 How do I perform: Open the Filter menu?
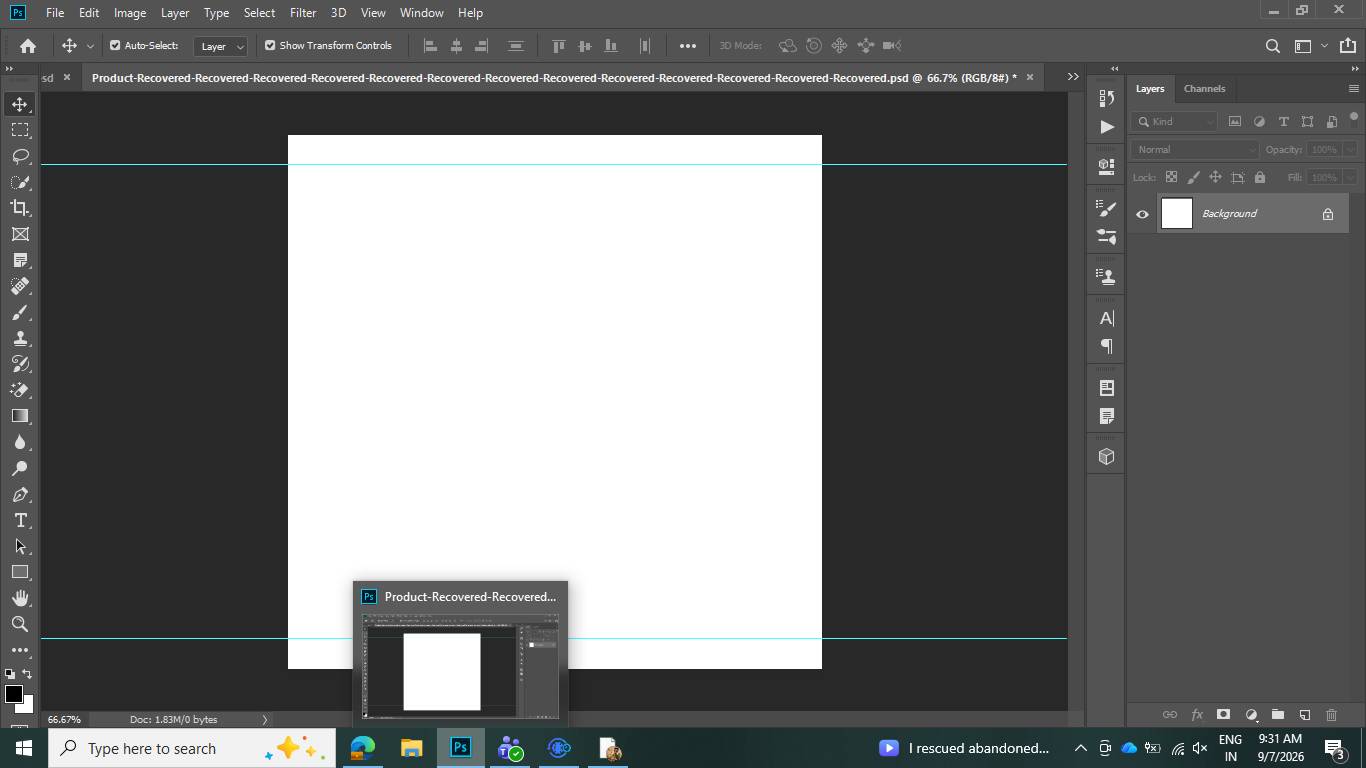[x=303, y=13]
